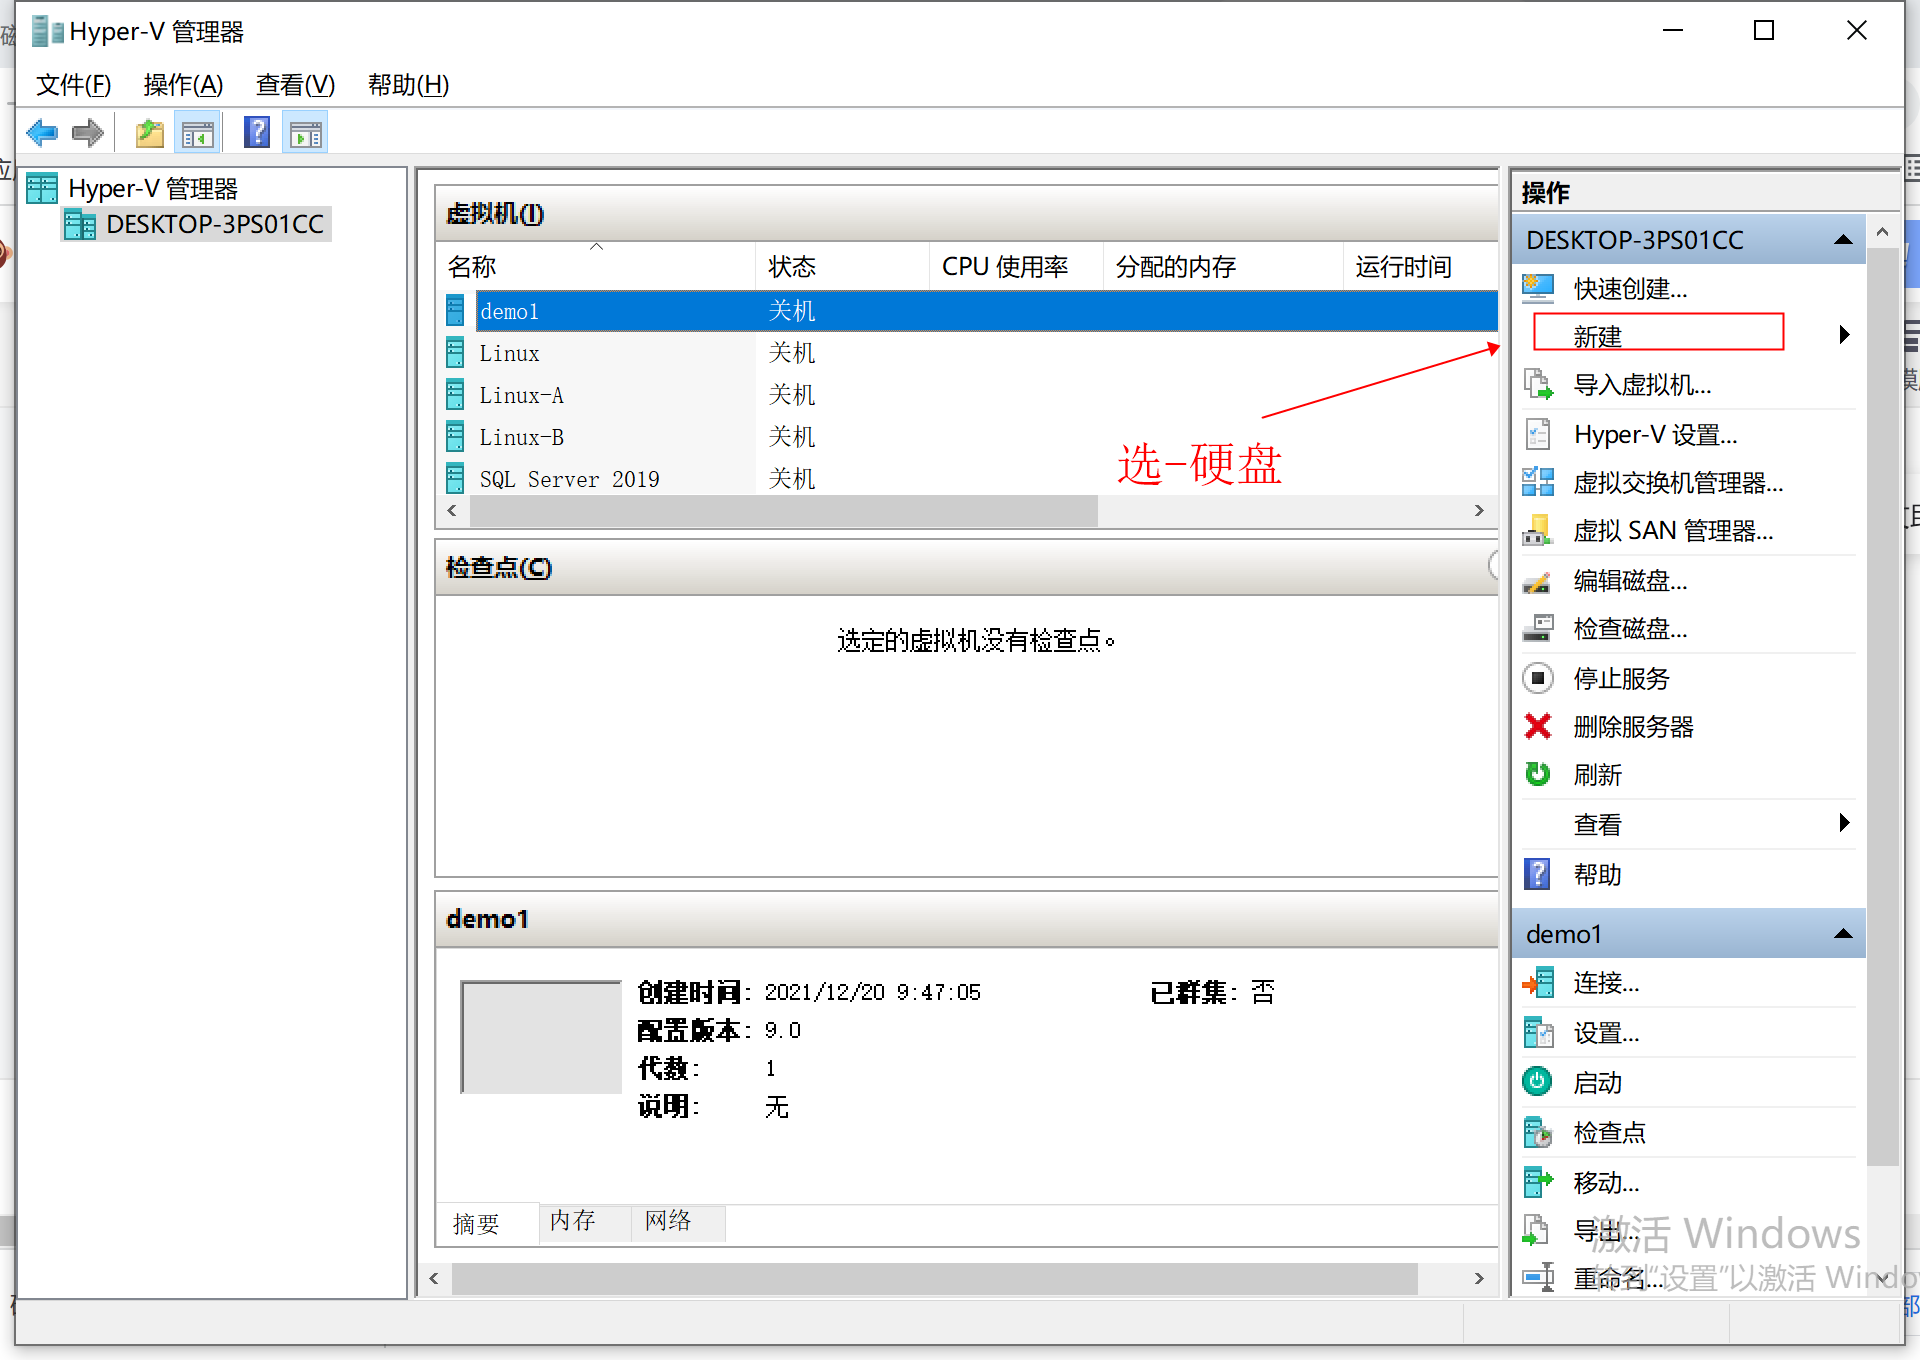Switch to the 网络 (Network) tab
The height and width of the screenshot is (1360, 1920).
pyautogui.click(x=668, y=1221)
